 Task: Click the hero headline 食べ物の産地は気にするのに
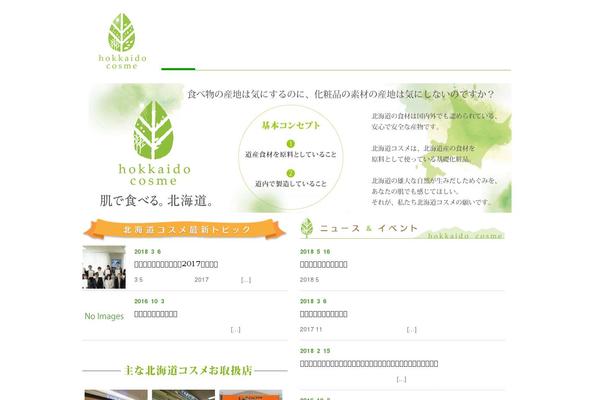(248, 94)
